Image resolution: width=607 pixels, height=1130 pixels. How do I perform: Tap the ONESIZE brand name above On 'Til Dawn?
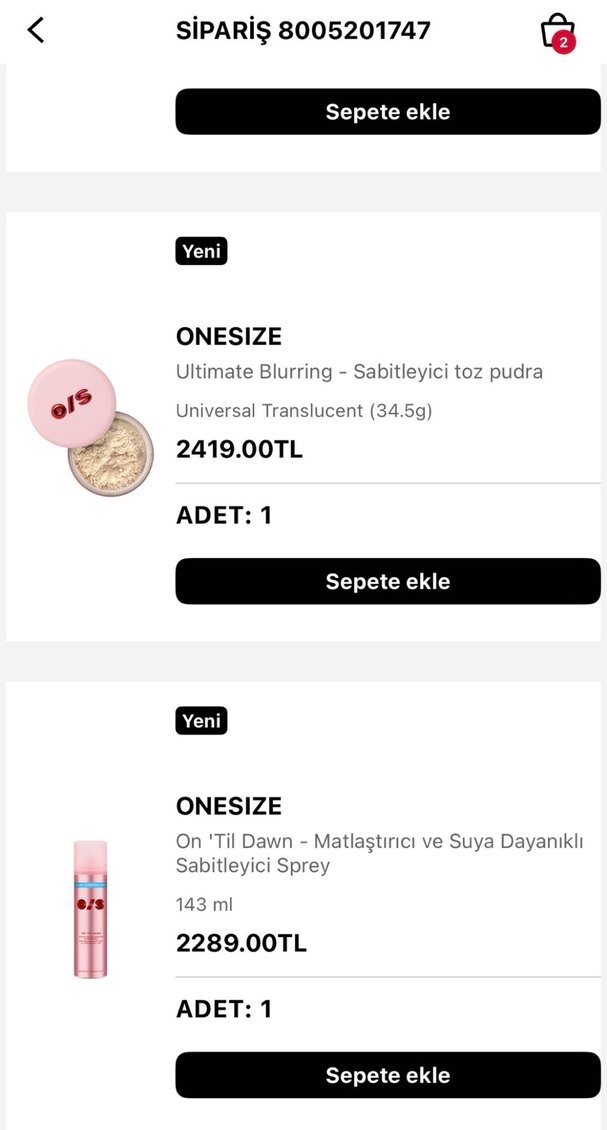point(229,806)
